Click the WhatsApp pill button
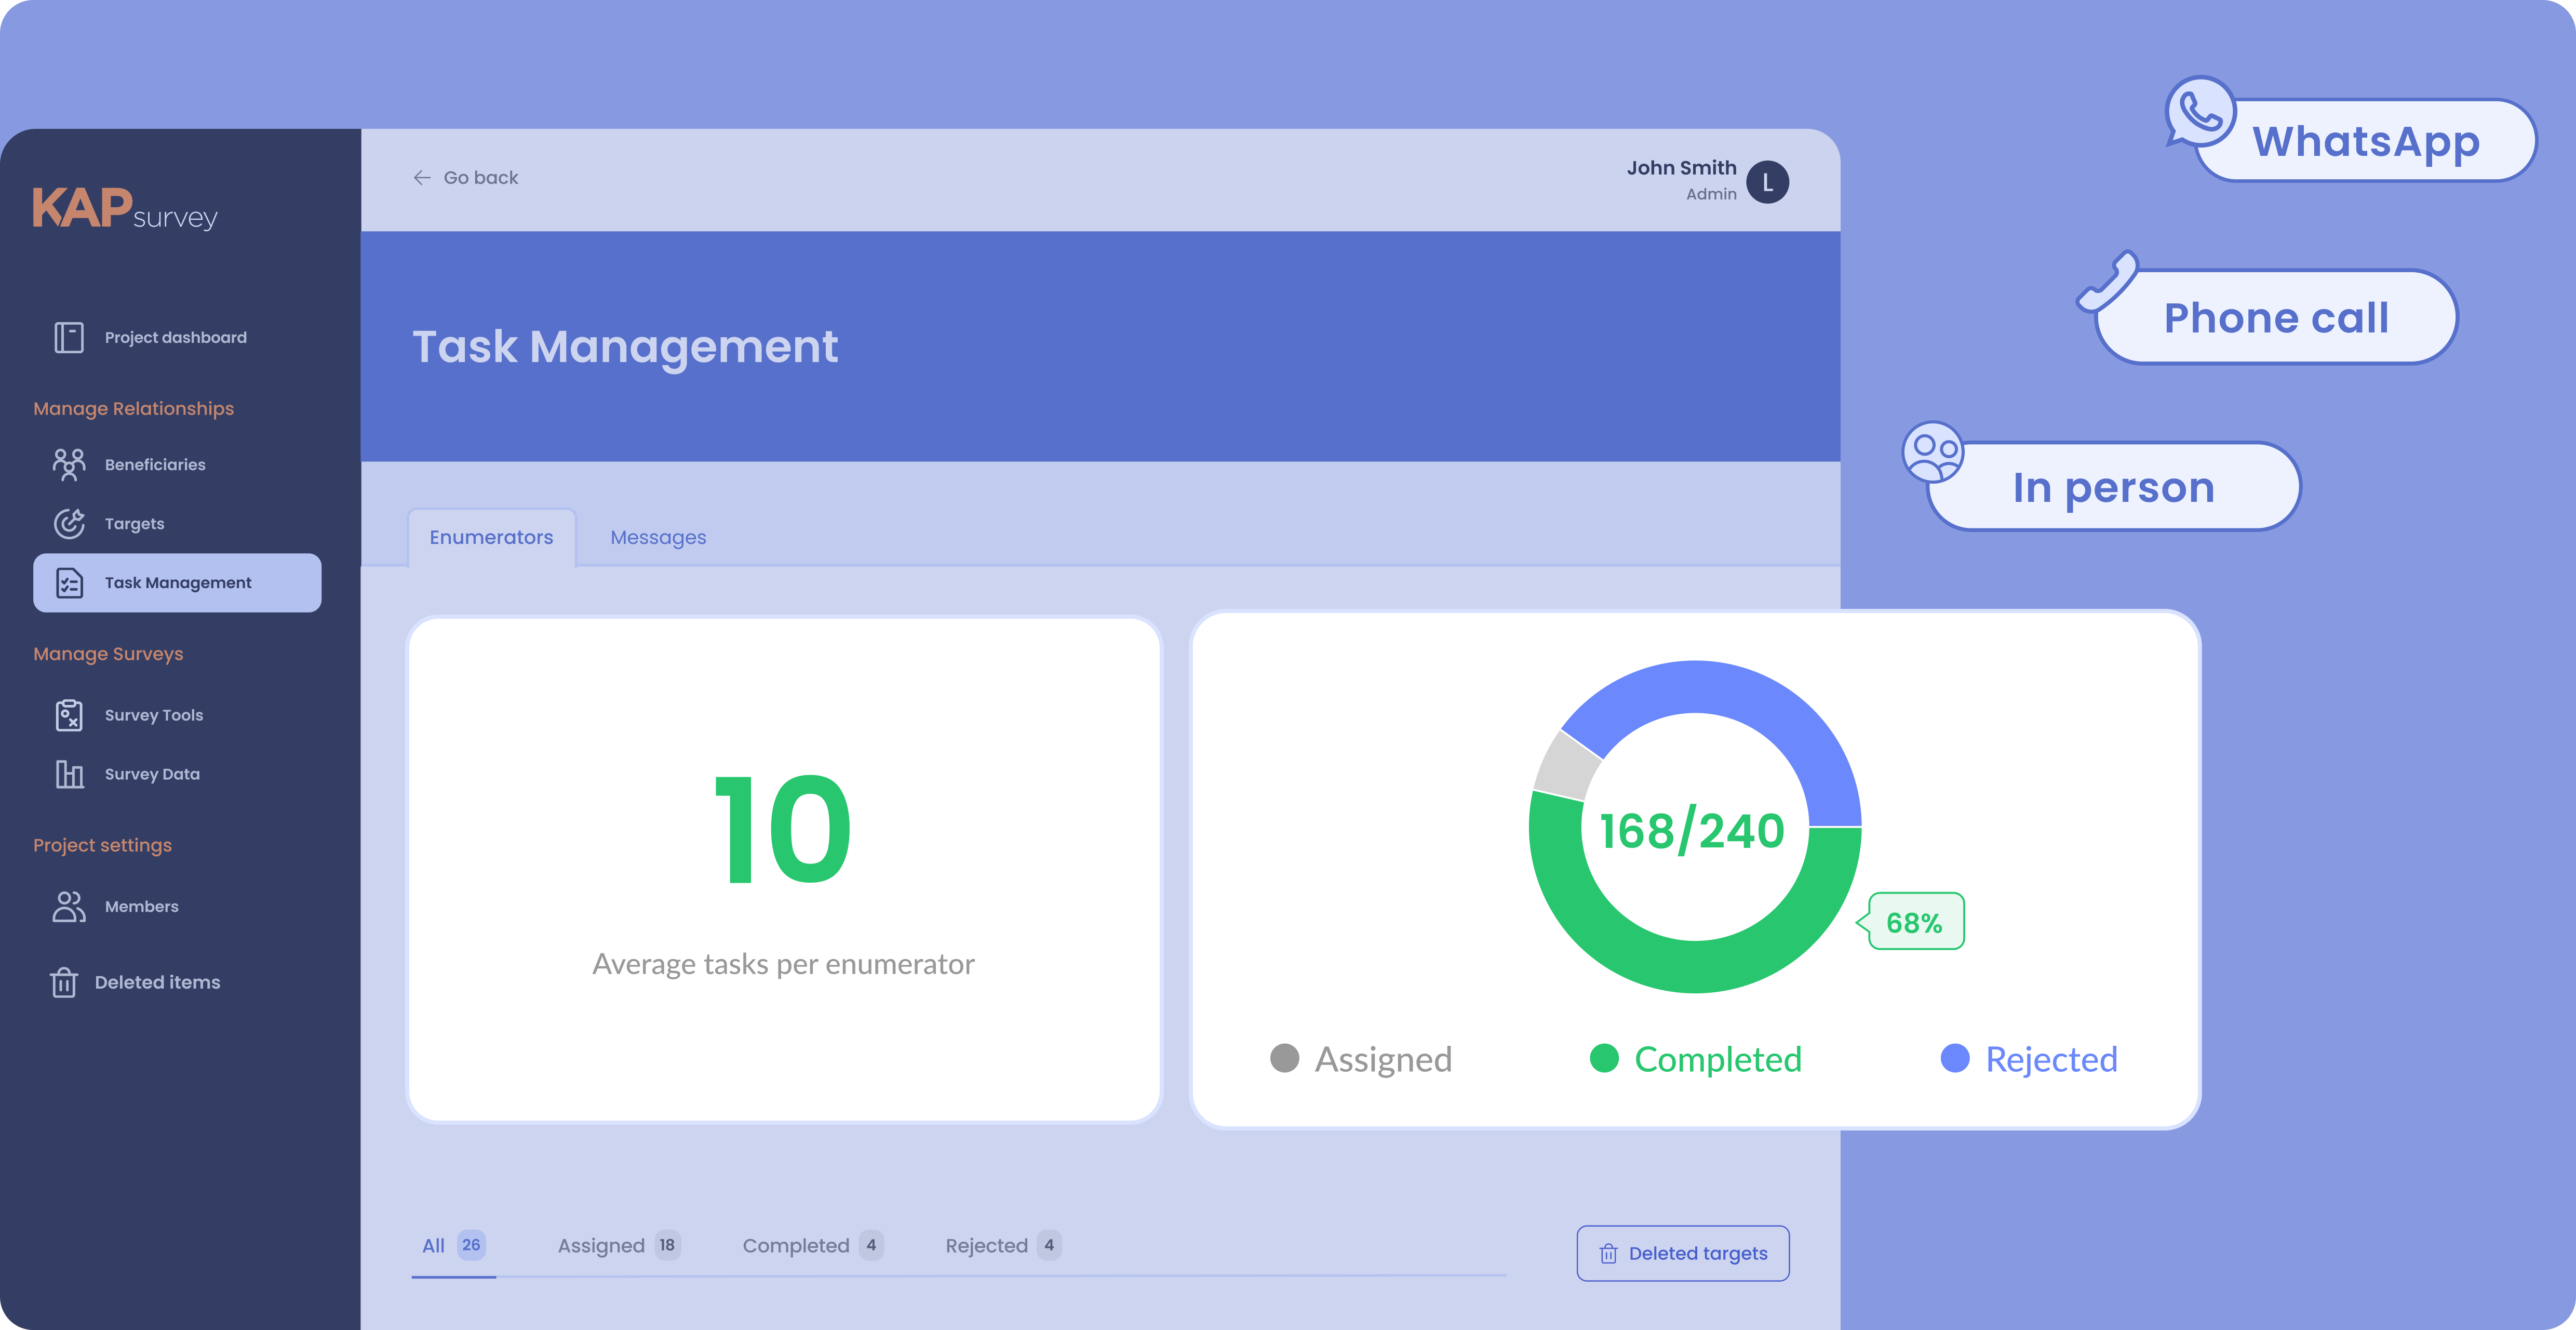 tap(2365, 140)
